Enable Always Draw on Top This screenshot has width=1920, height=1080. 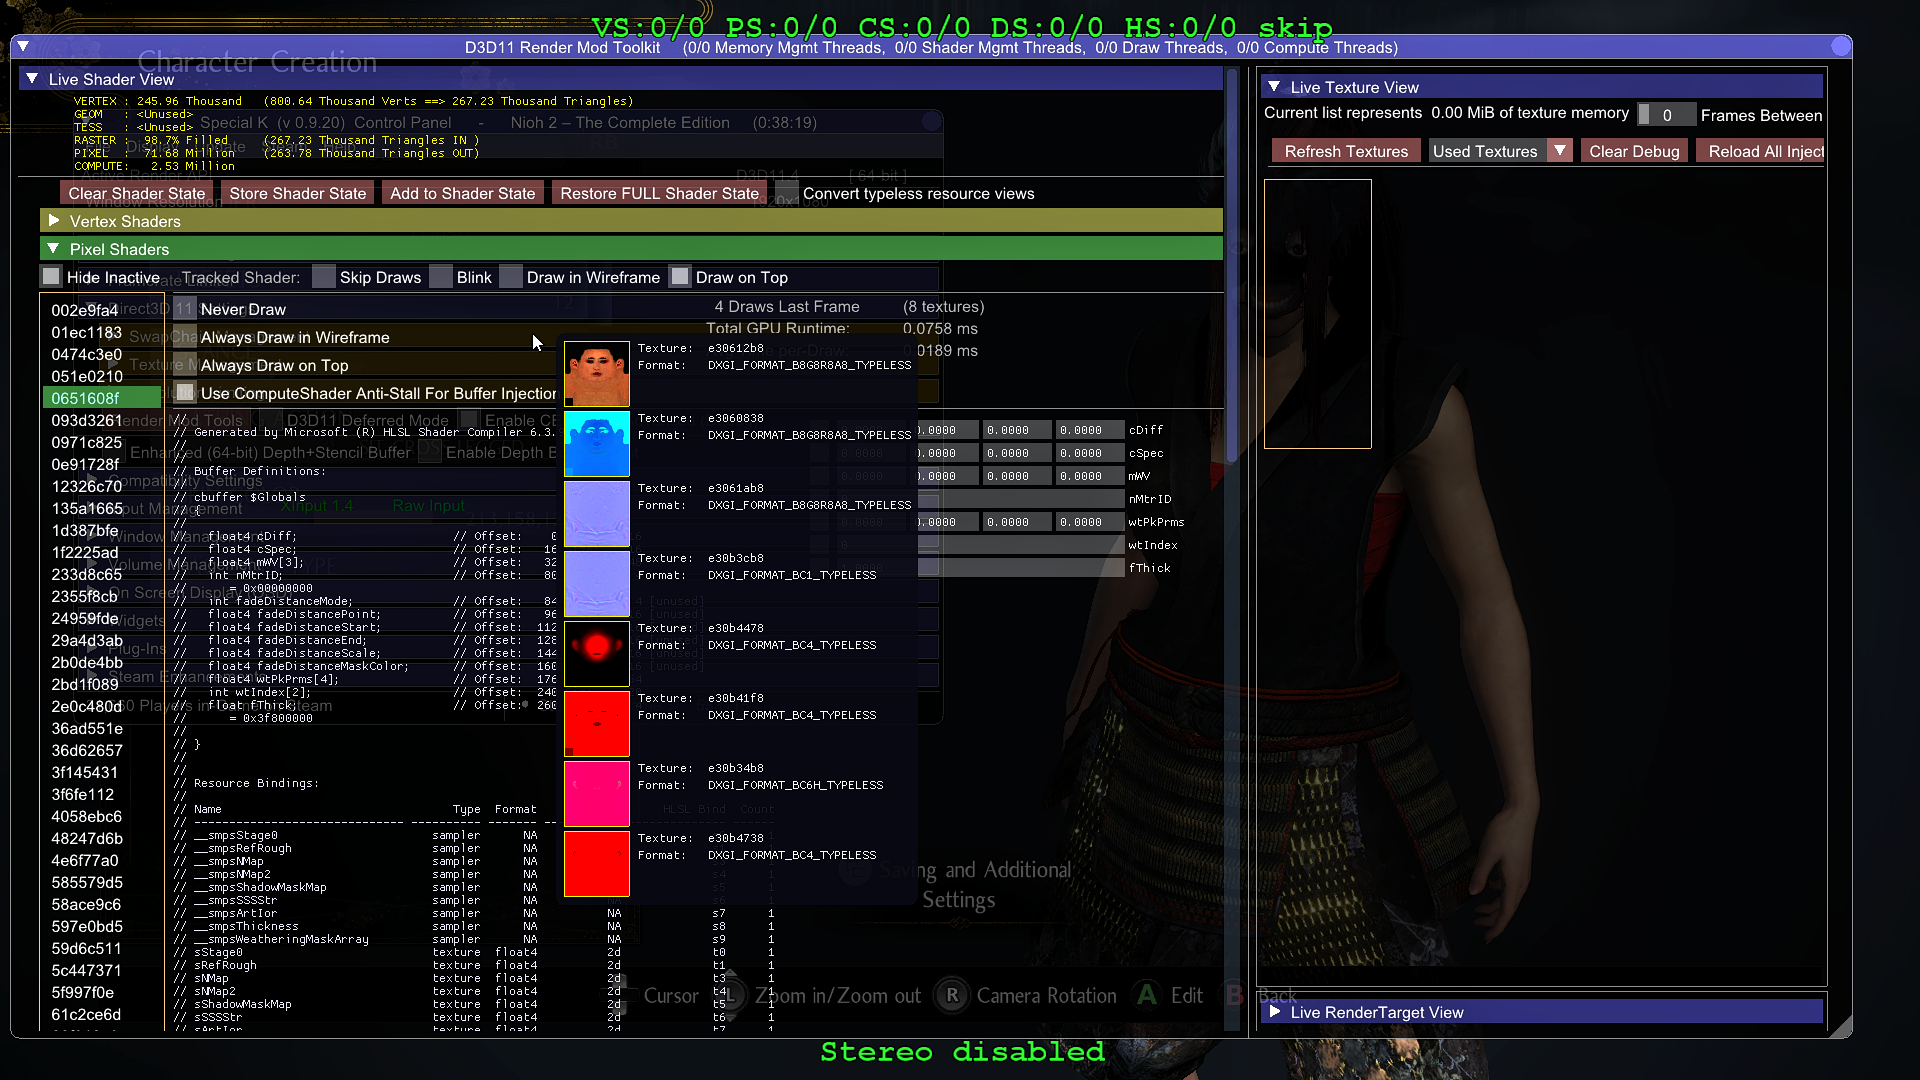tap(185, 365)
